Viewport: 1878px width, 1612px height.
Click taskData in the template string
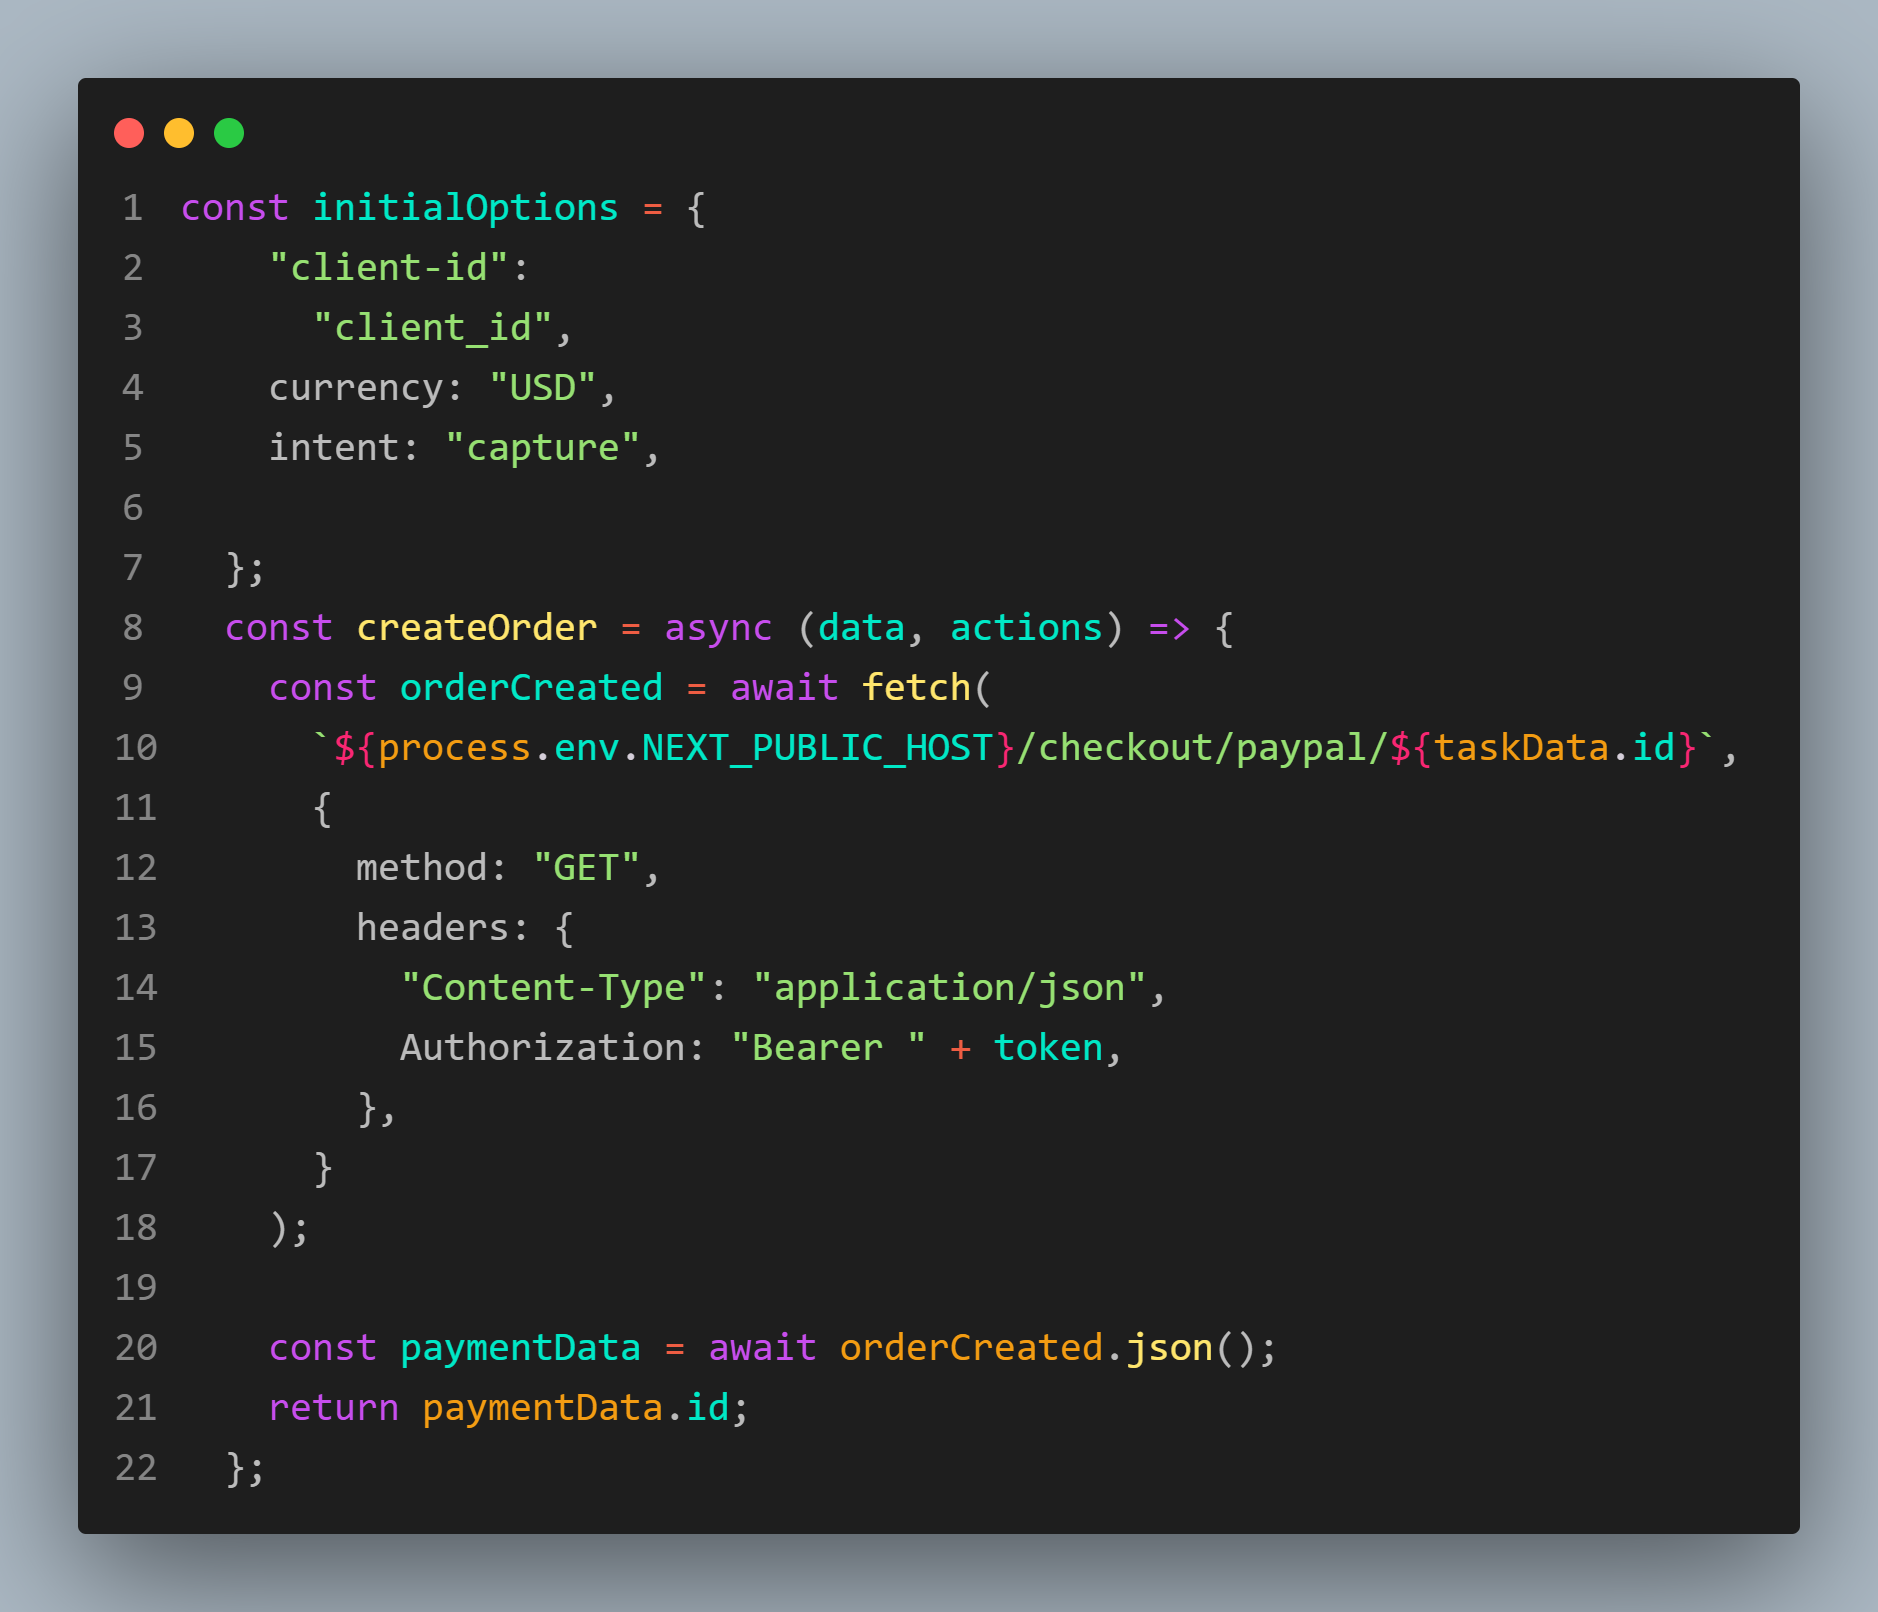[1520, 748]
